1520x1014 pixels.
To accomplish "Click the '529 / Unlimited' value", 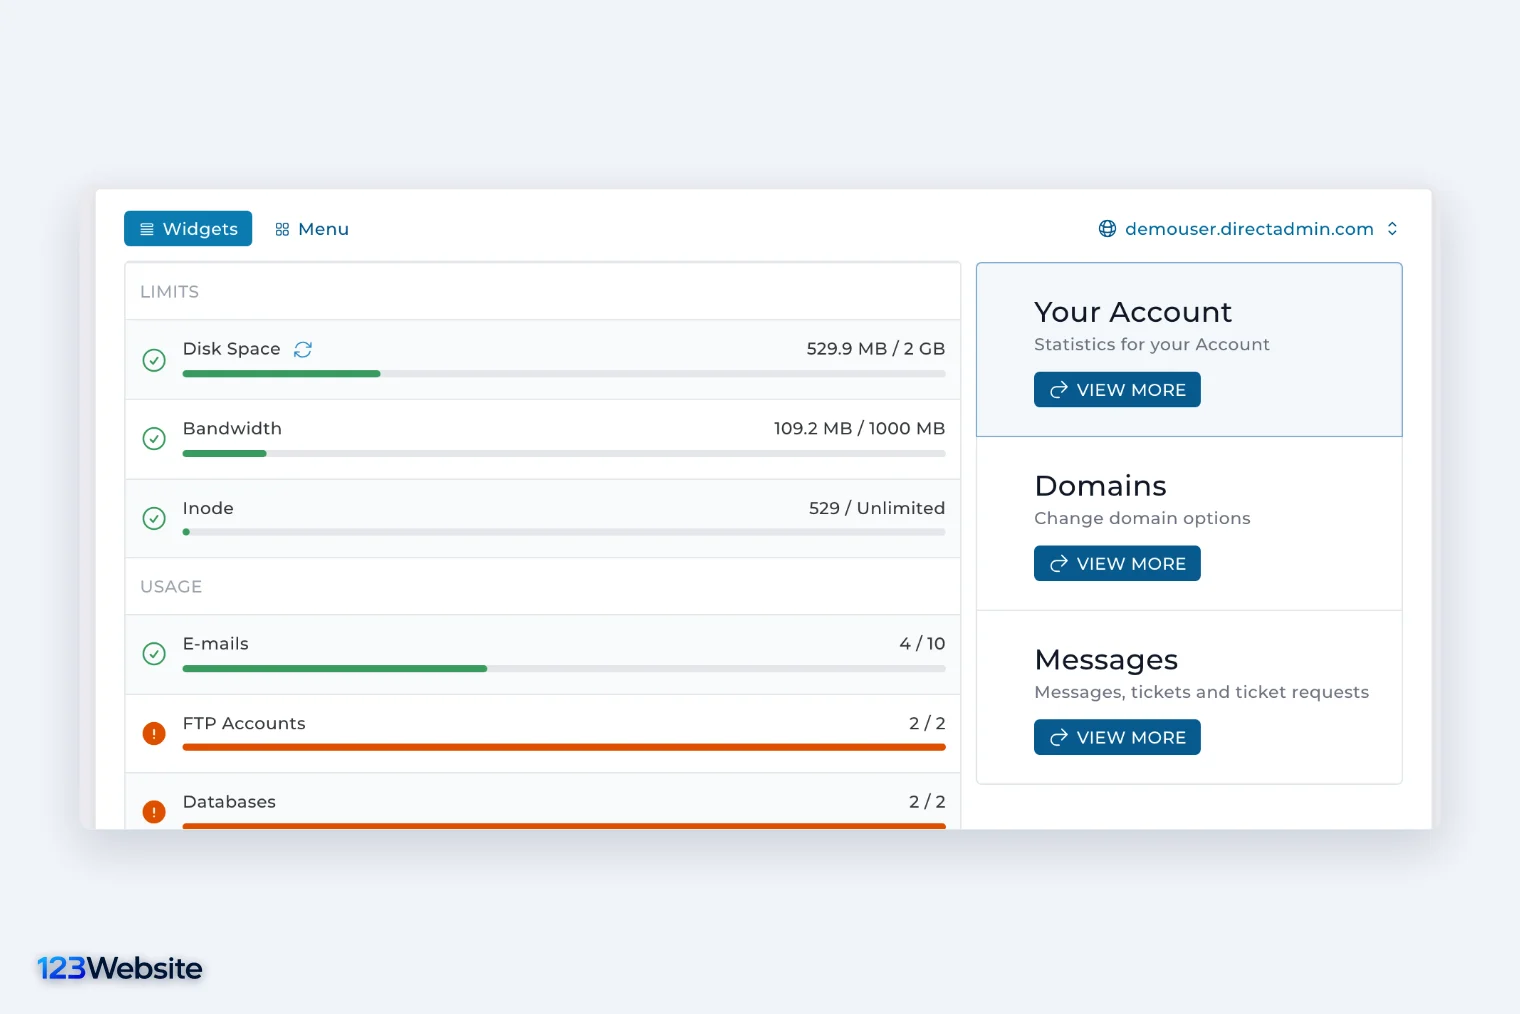I will (877, 508).
